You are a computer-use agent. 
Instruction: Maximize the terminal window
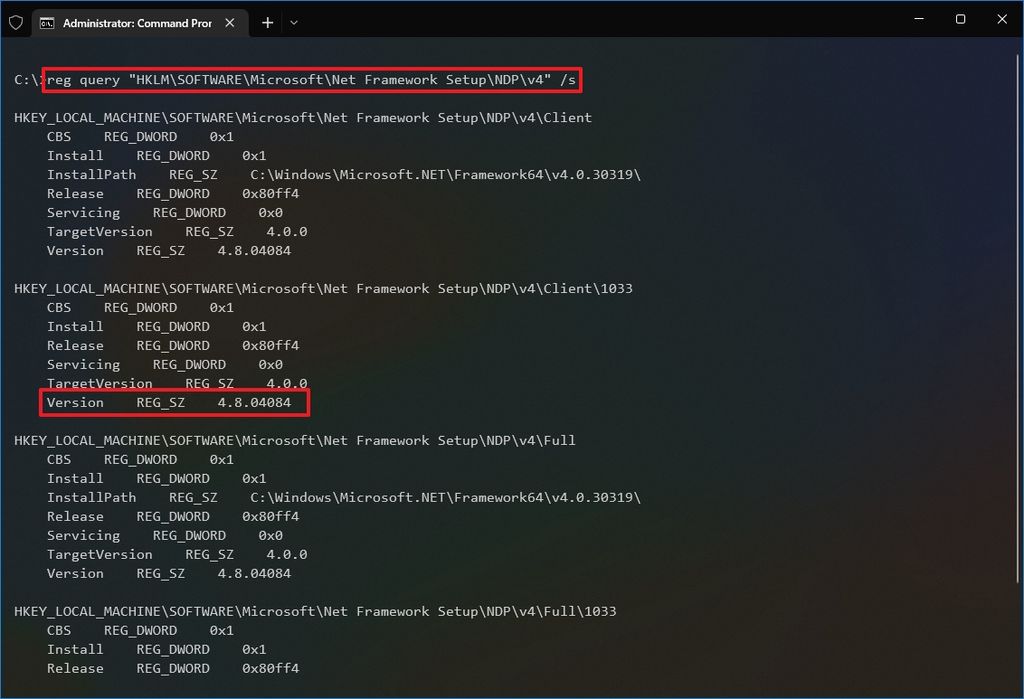tap(960, 19)
